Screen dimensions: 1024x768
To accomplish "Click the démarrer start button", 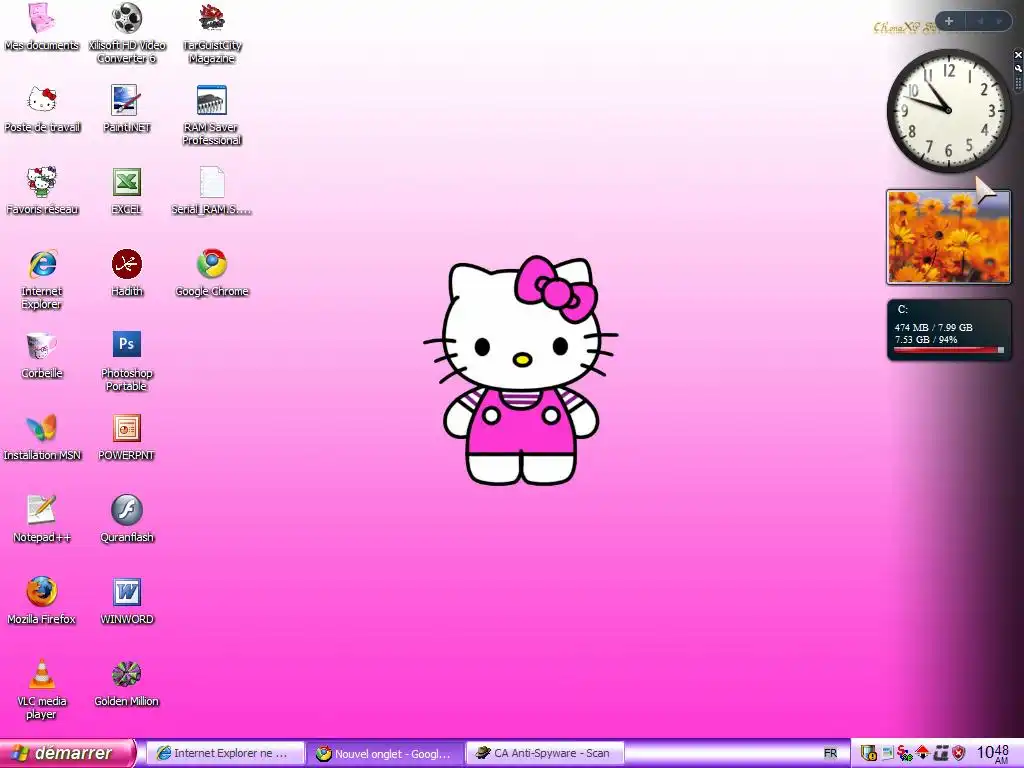I will pos(67,753).
